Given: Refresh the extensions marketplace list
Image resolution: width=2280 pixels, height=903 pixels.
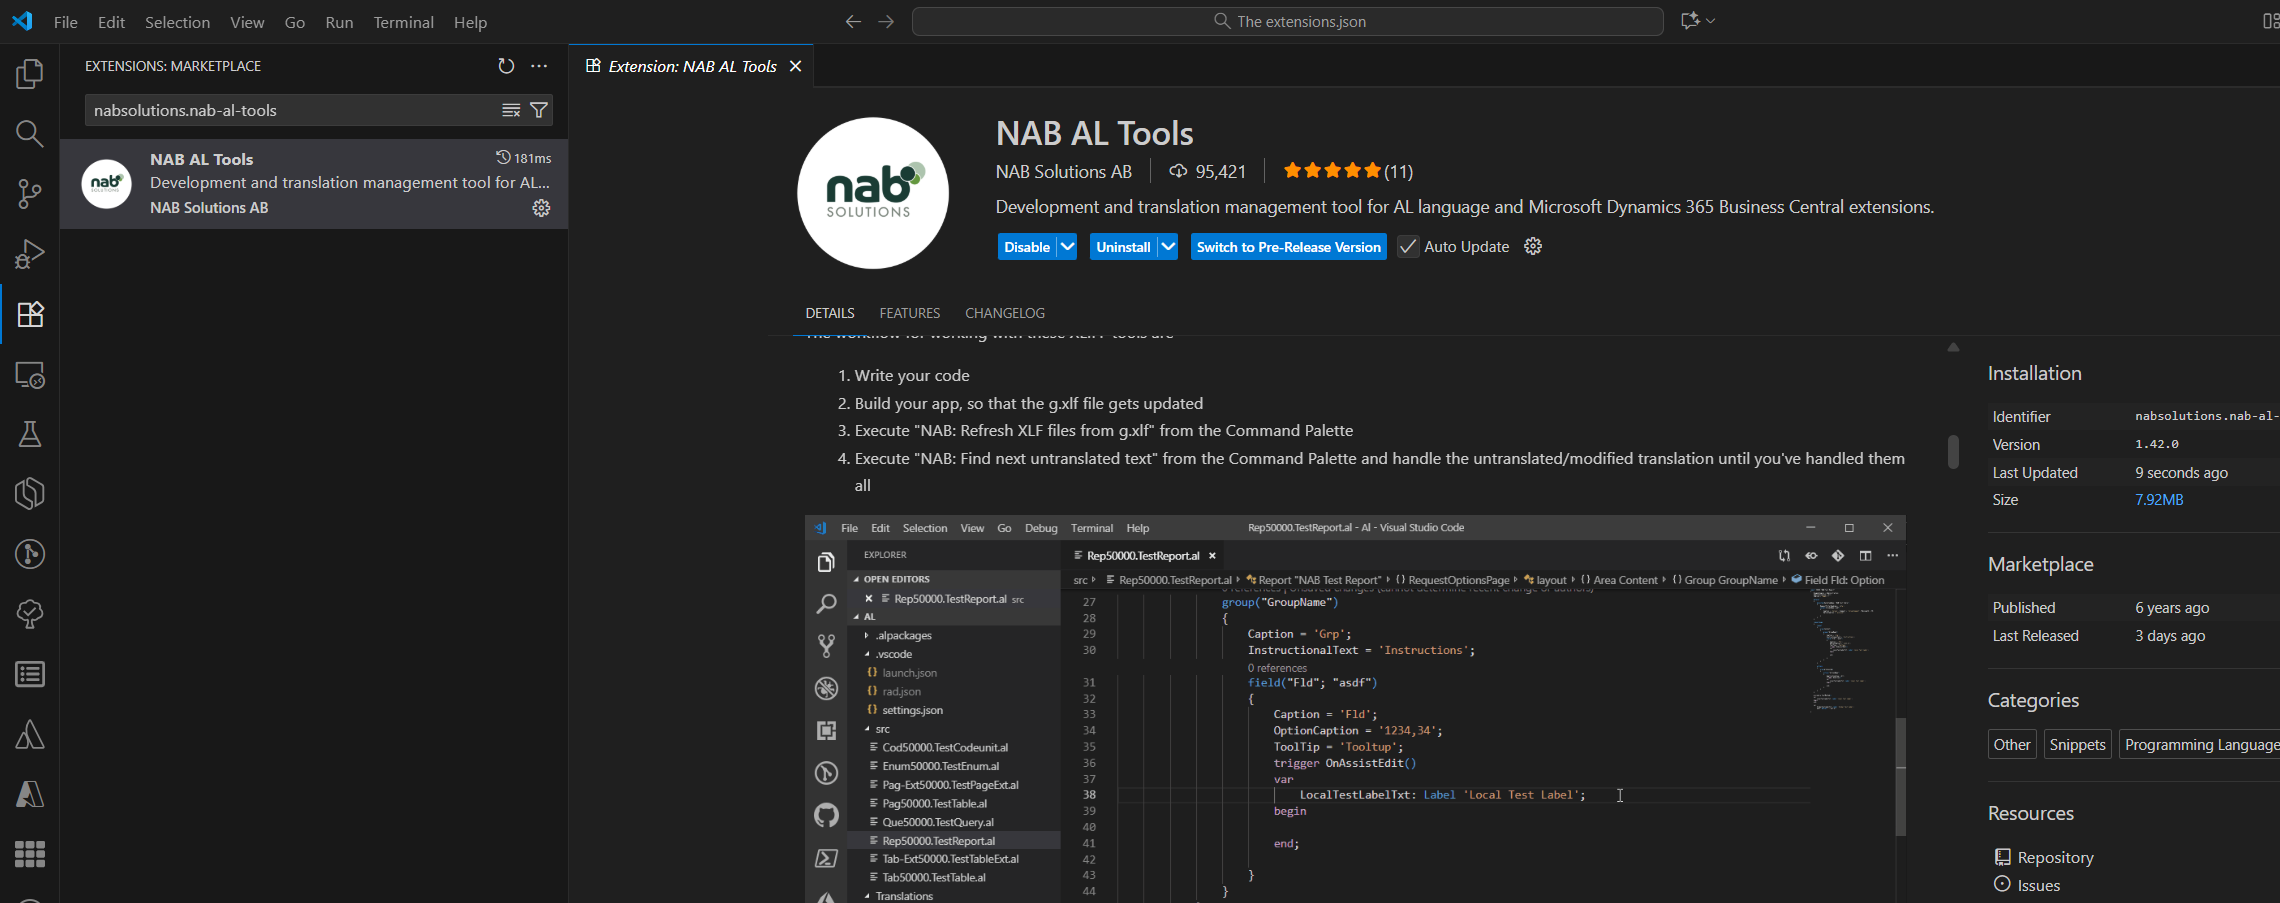Looking at the screenshot, I should [506, 66].
